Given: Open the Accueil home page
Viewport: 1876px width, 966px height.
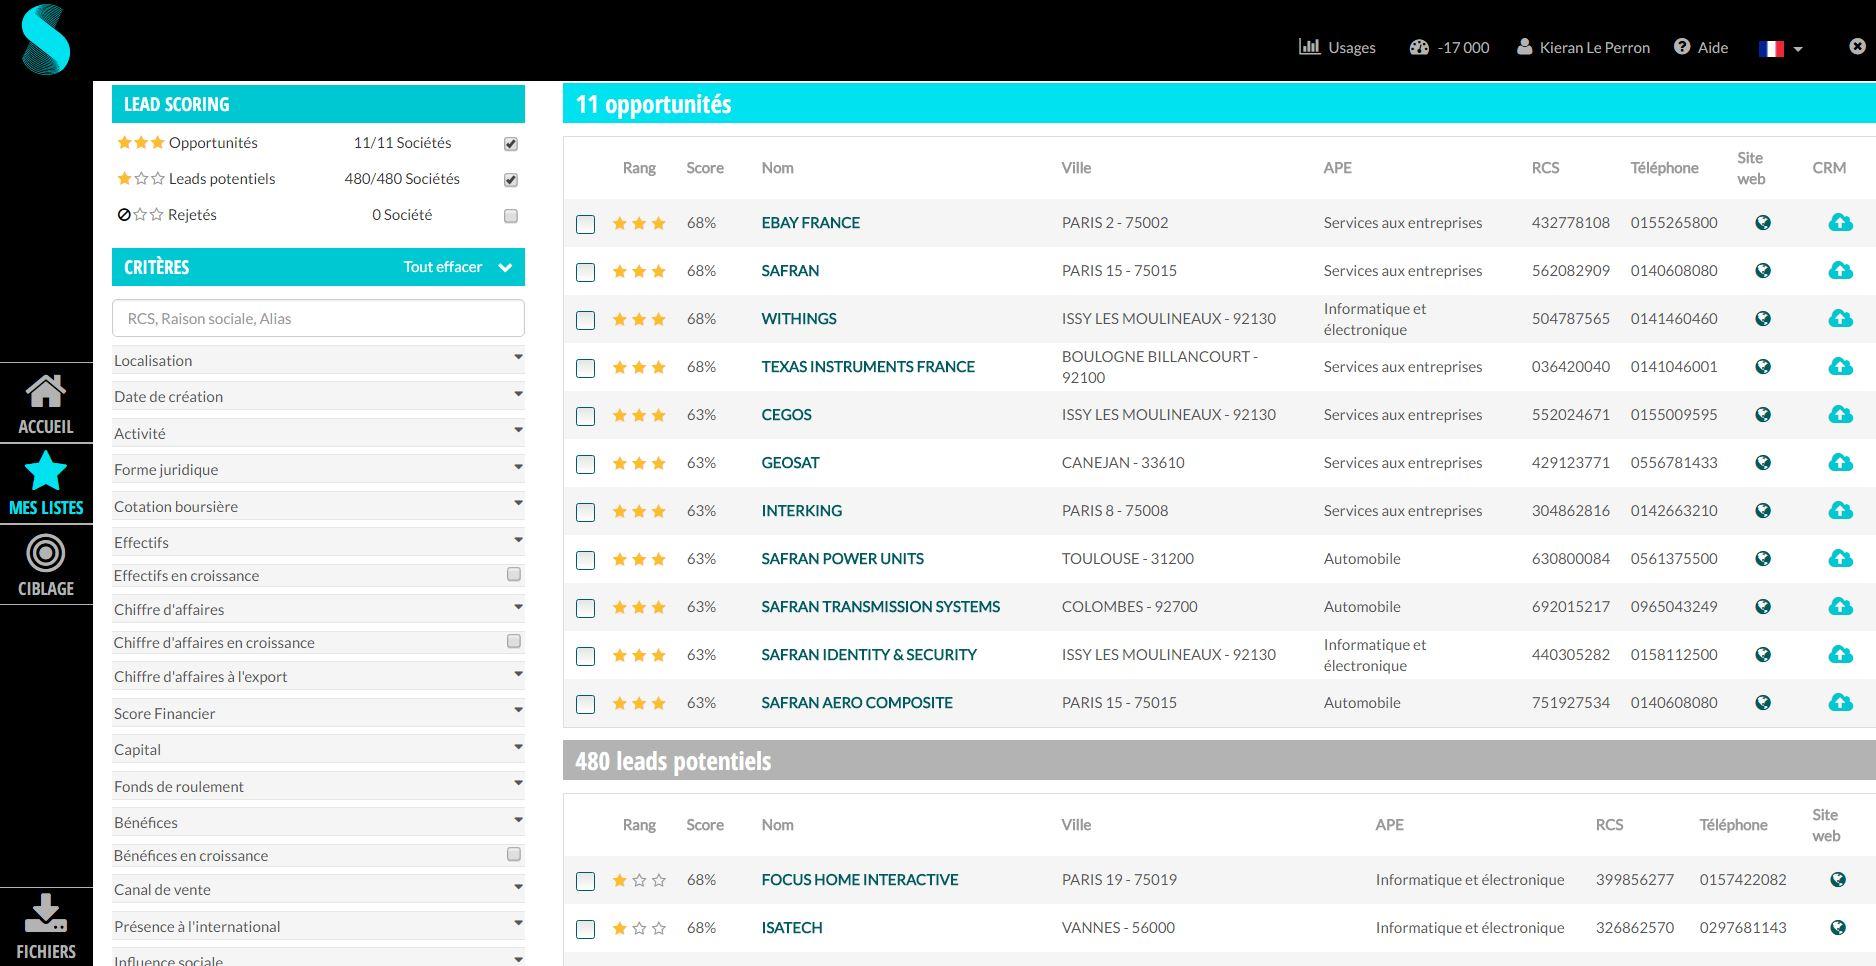Looking at the screenshot, I should click(45, 401).
